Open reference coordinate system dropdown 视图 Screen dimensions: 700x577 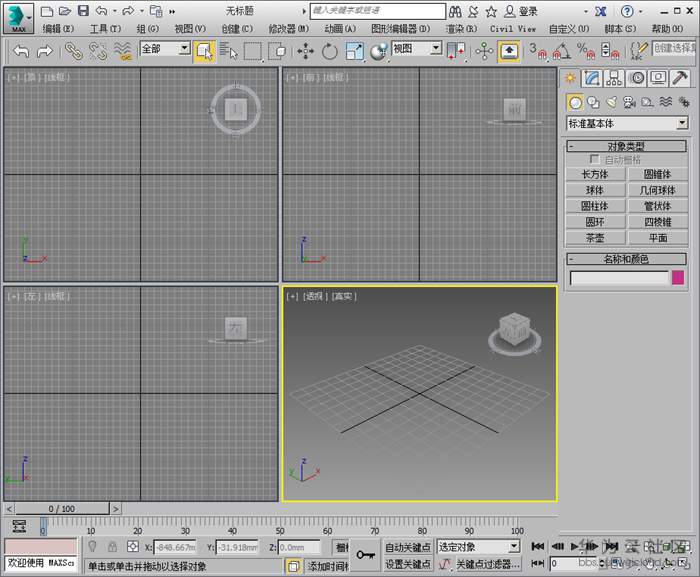click(x=417, y=49)
